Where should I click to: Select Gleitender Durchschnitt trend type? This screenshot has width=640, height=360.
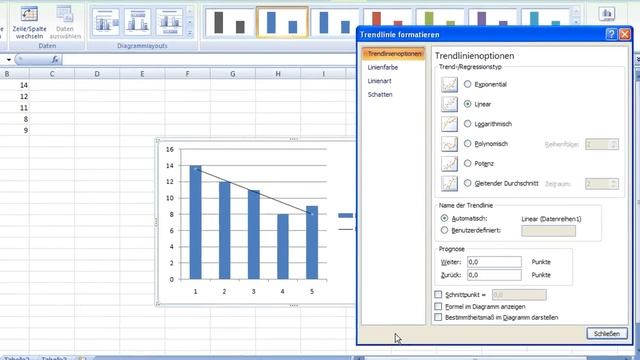[x=467, y=183]
